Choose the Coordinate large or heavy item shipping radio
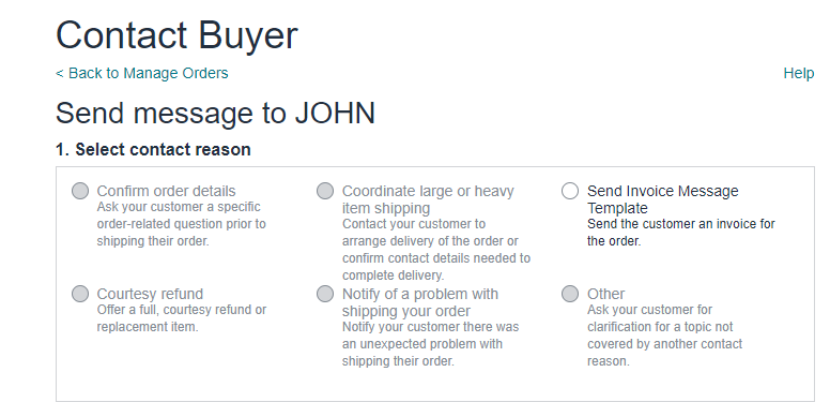830x402 pixels. click(325, 191)
